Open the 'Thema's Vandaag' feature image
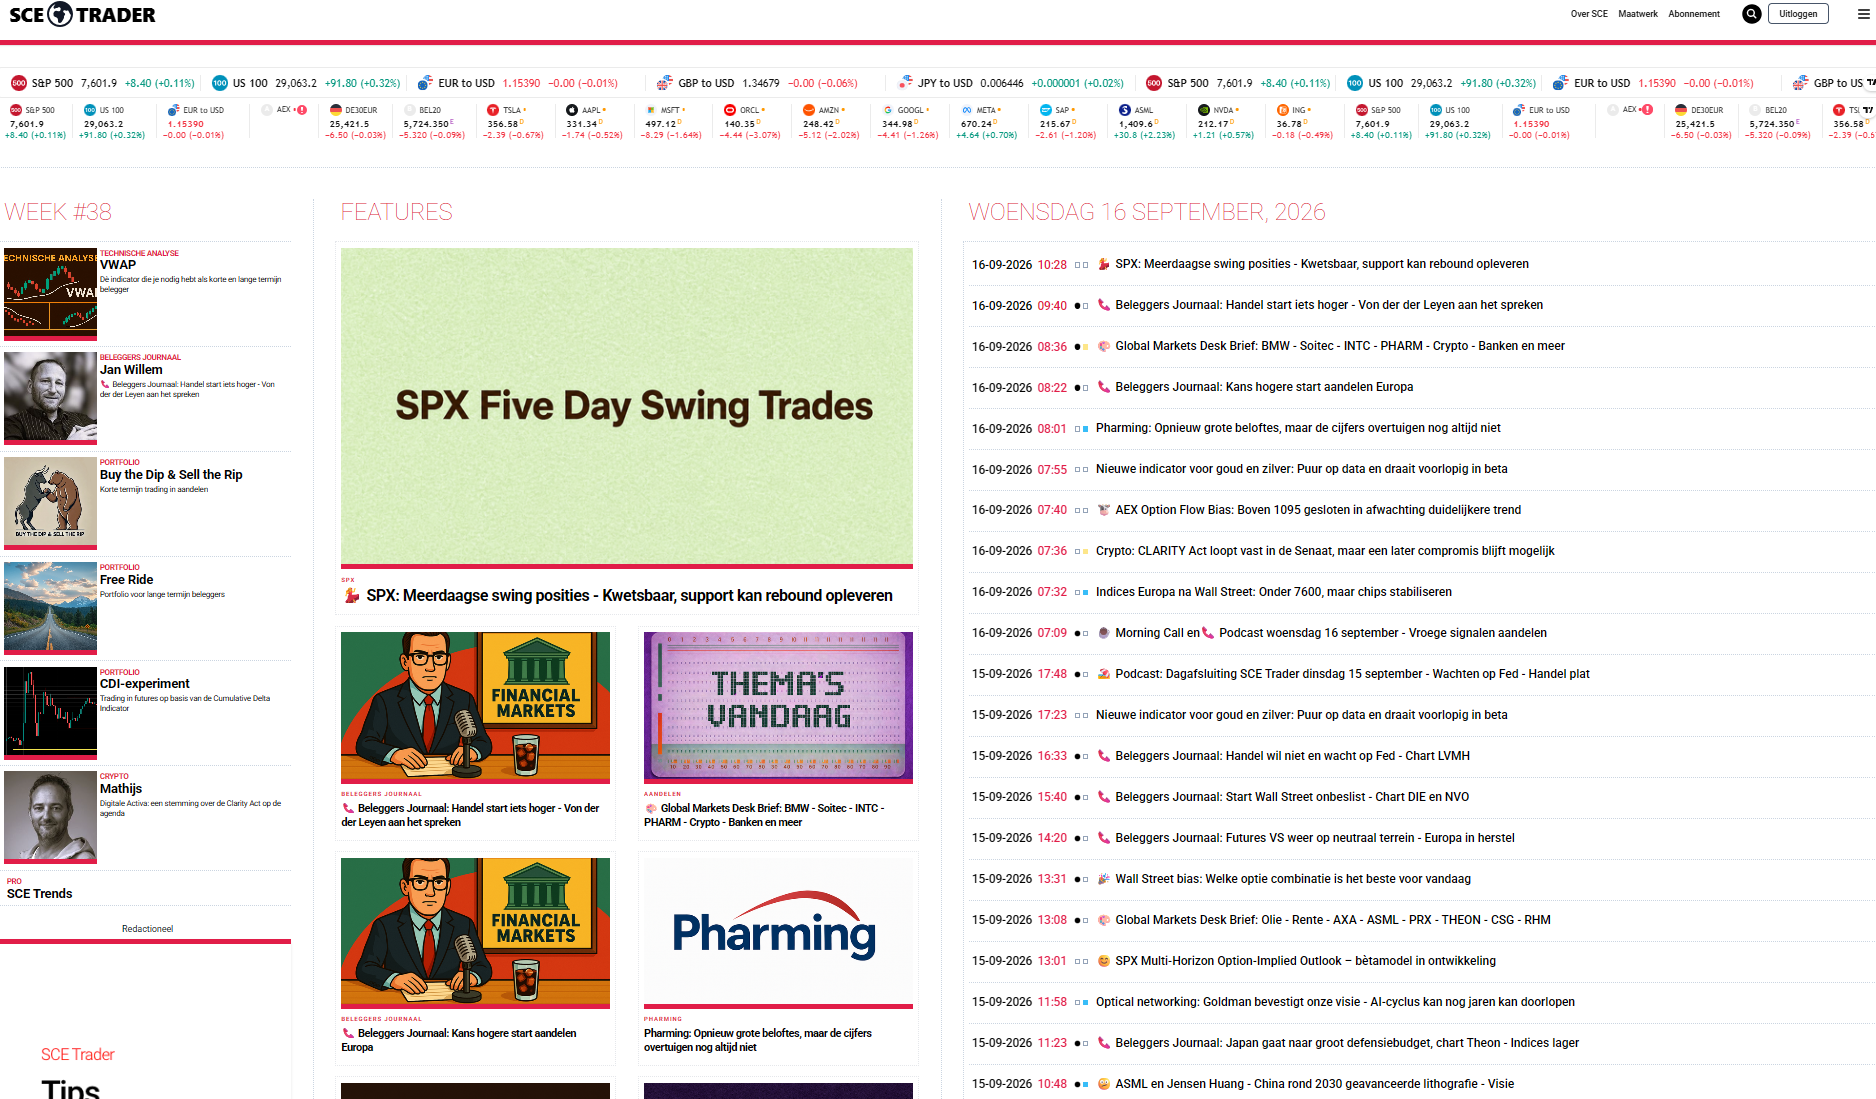This screenshot has width=1876, height=1099. click(778, 707)
